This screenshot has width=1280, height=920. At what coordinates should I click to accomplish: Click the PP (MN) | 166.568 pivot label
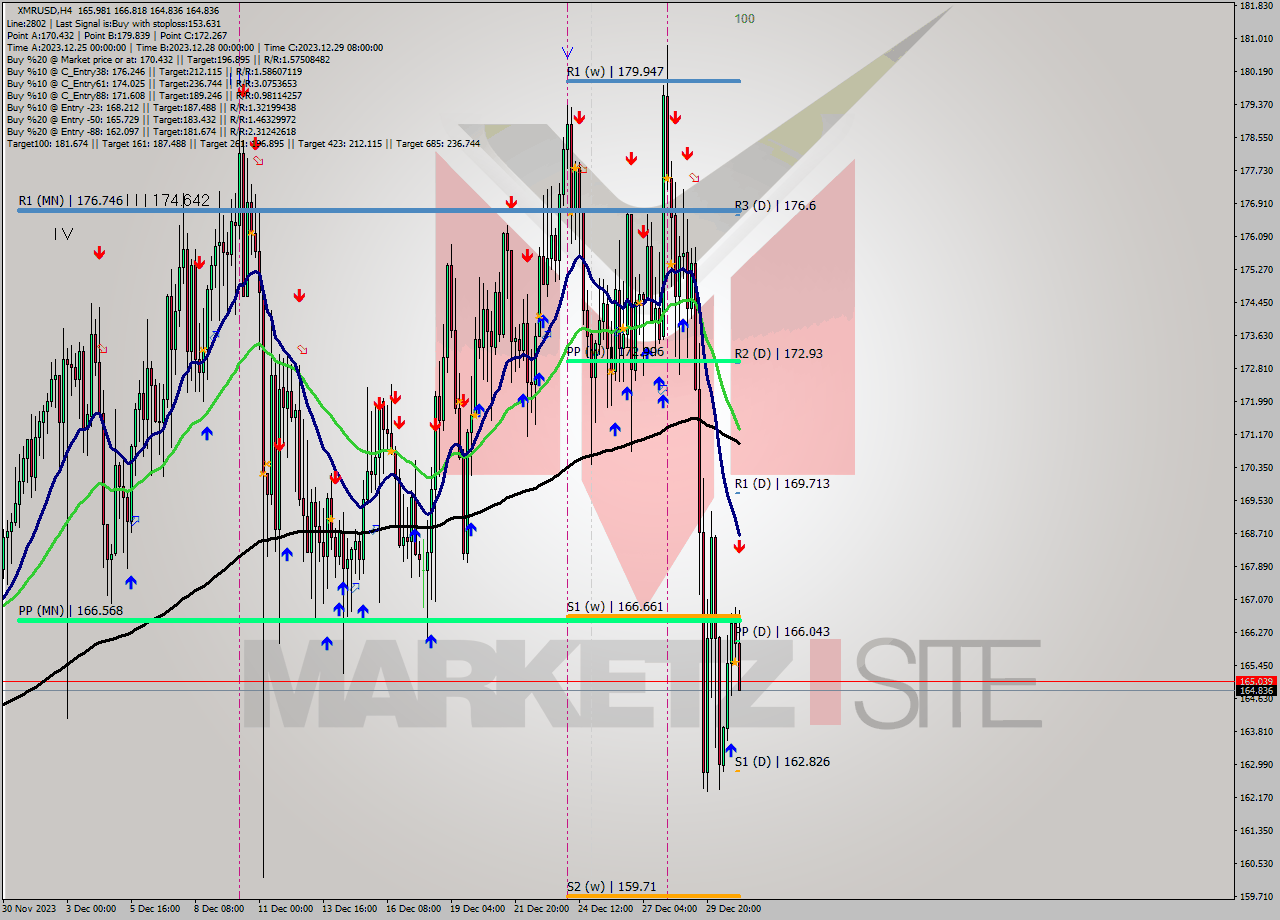pos(70,610)
